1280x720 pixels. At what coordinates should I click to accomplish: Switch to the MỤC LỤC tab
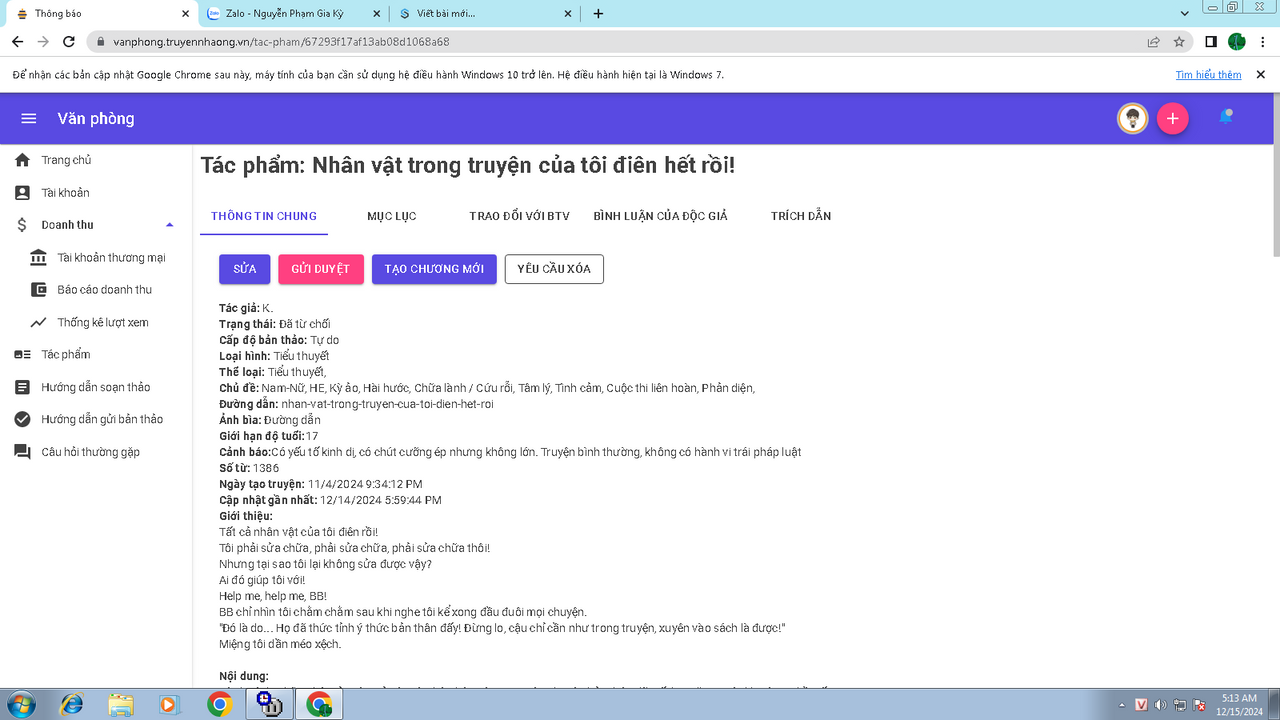click(x=391, y=216)
